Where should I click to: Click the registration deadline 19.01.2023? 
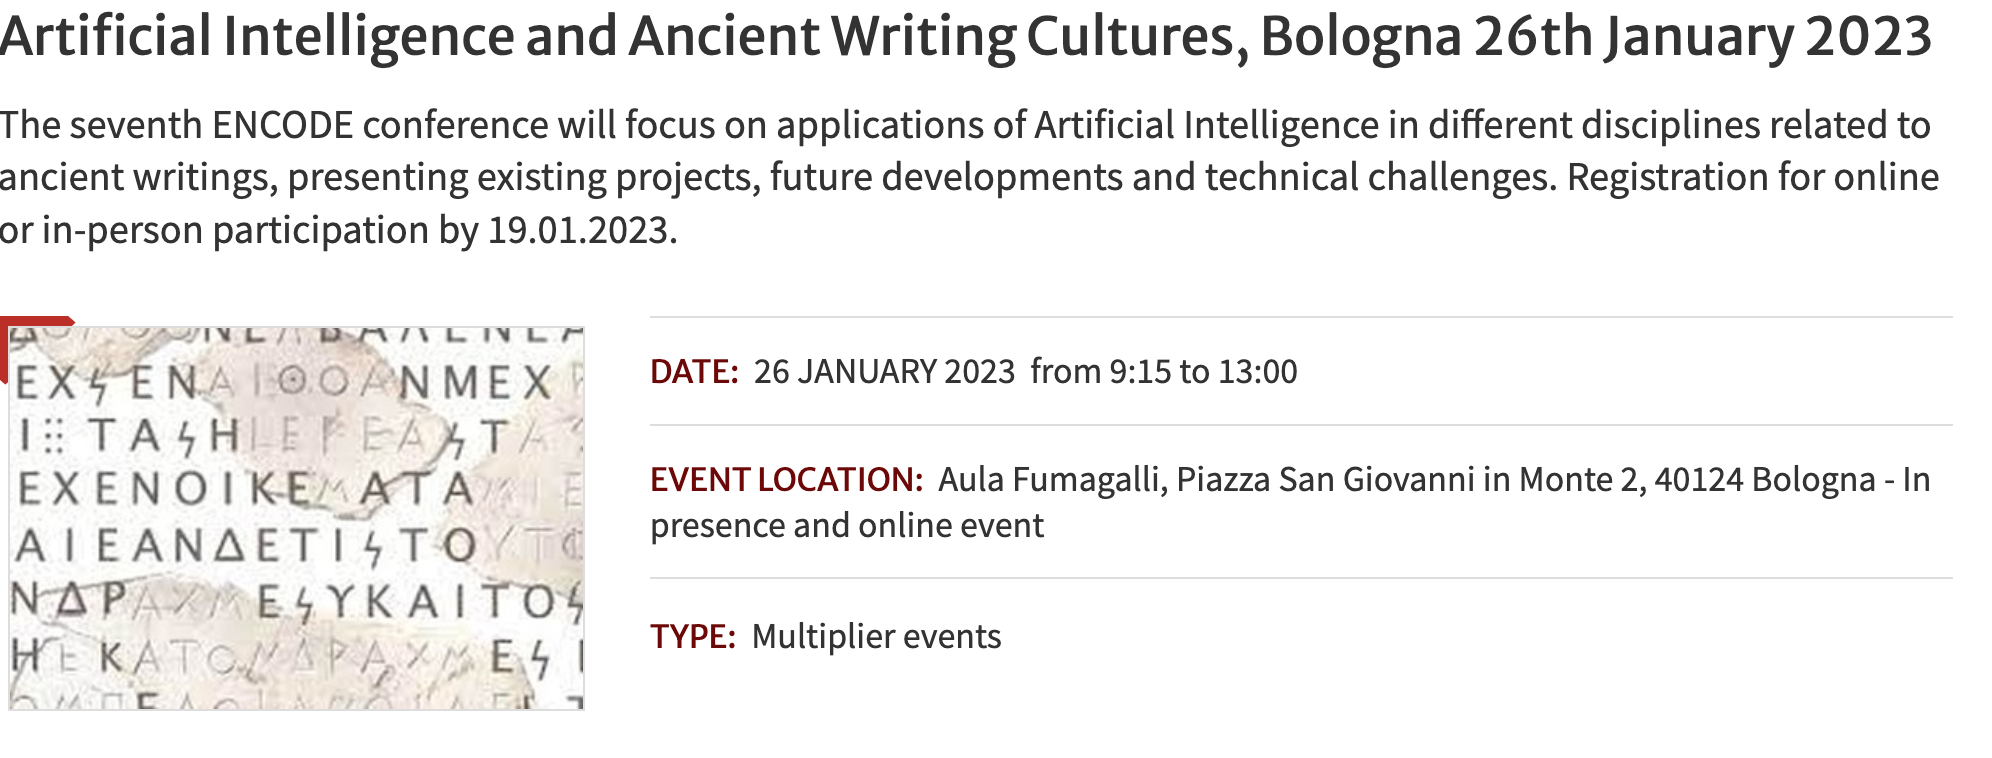pyautogui.click(x=577, y=230)
